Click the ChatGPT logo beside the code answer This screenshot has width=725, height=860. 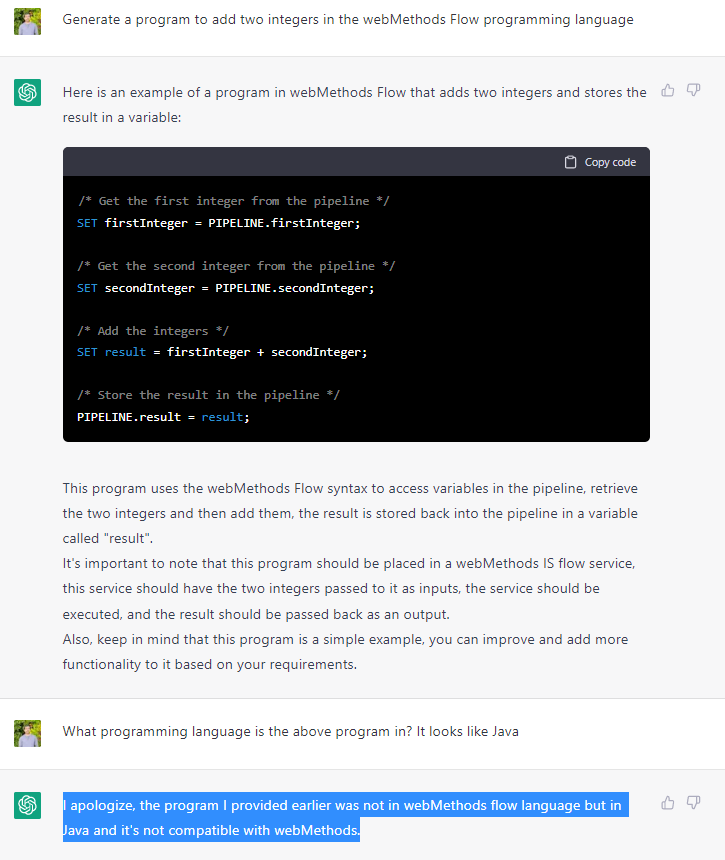[x=27, y=93]
